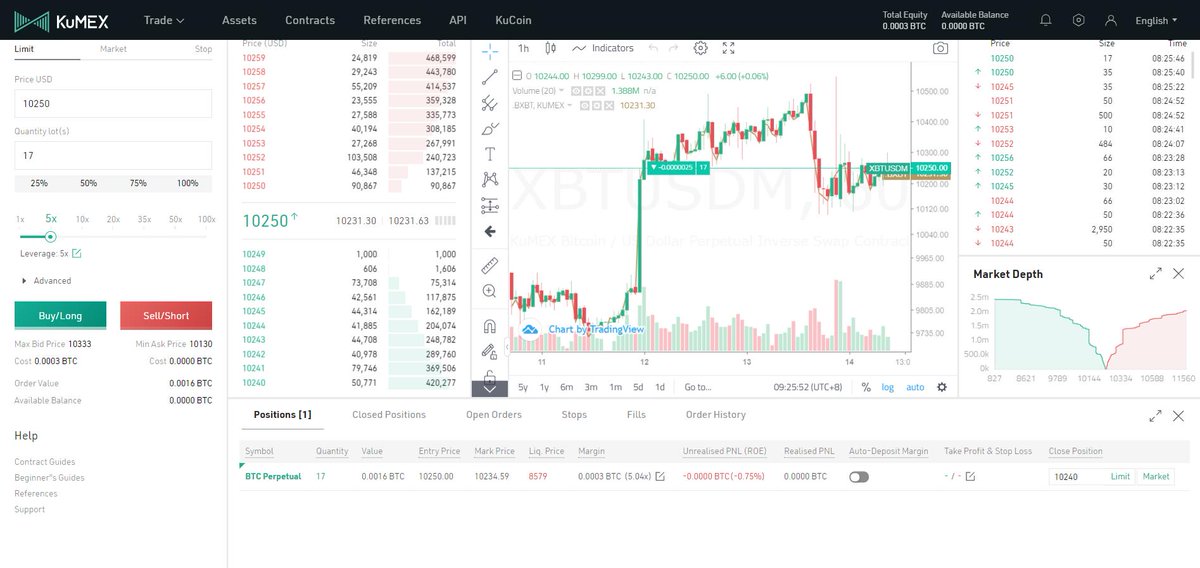Open the Order History tab
Screen dimensions: 1200x568
[x=716, y=414]
